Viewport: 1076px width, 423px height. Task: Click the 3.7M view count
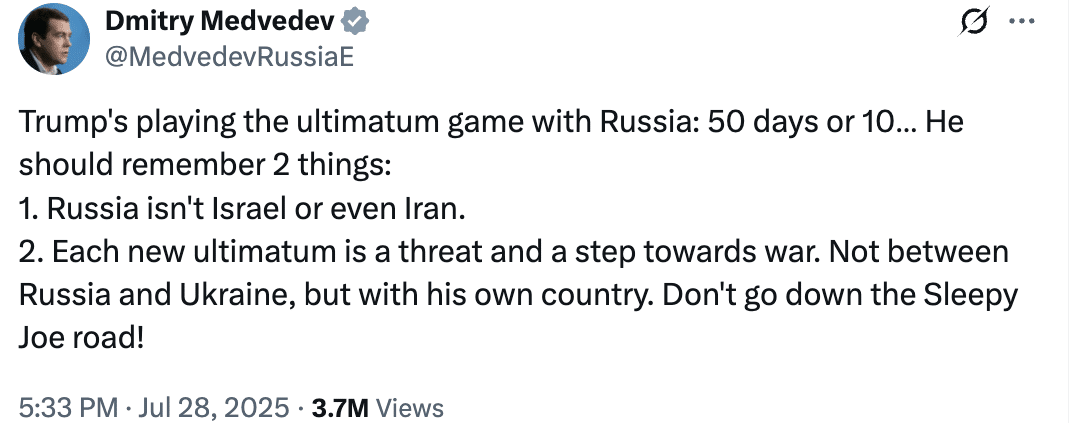click(x=341, y=408)
